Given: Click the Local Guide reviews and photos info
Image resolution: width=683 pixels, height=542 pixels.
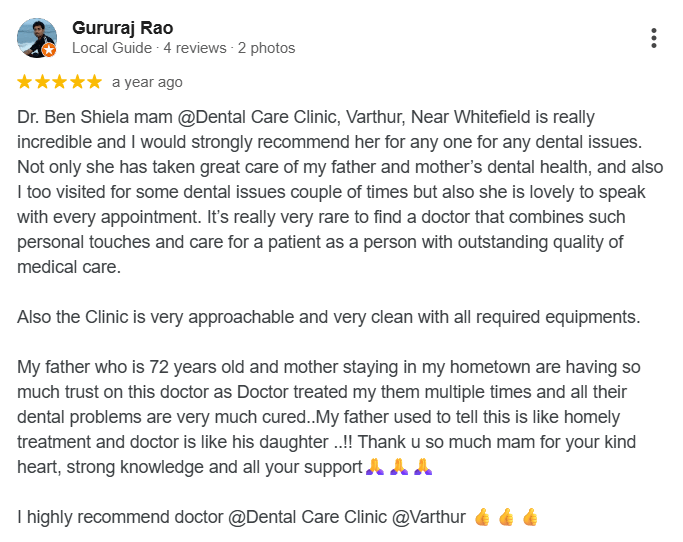Looking at the screenshot, I should [184, 48].
